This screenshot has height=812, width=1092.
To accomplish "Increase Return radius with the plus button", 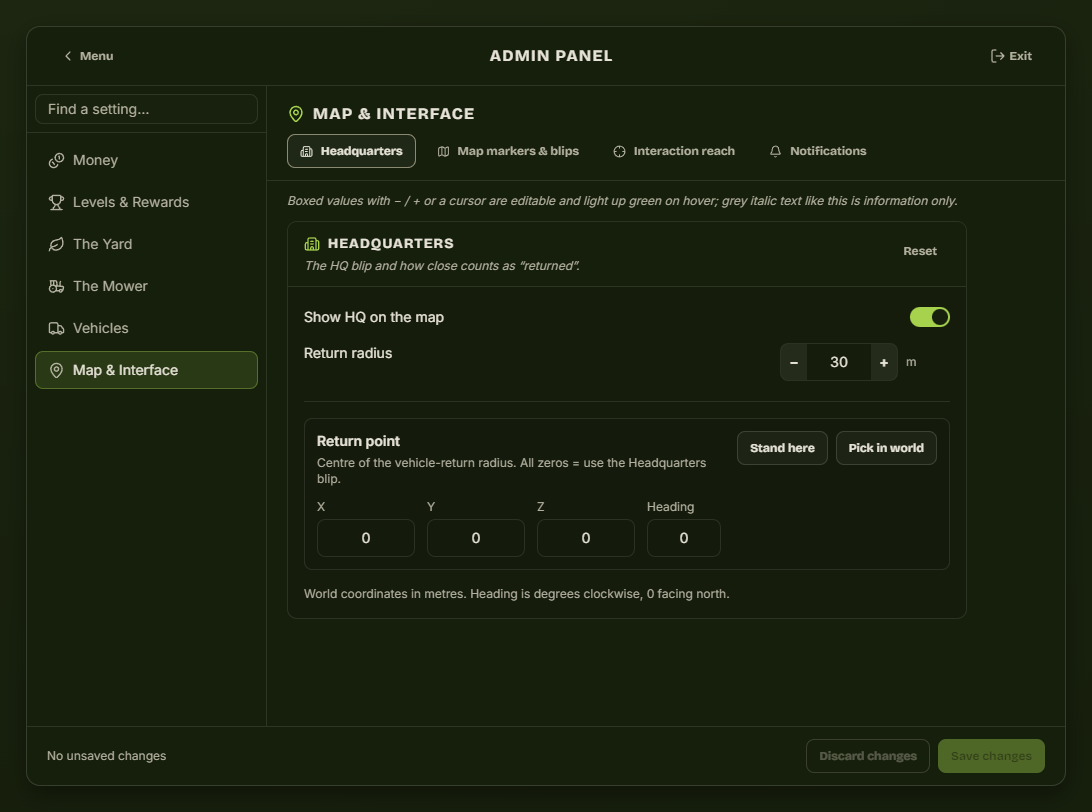I will coord(884,362).
